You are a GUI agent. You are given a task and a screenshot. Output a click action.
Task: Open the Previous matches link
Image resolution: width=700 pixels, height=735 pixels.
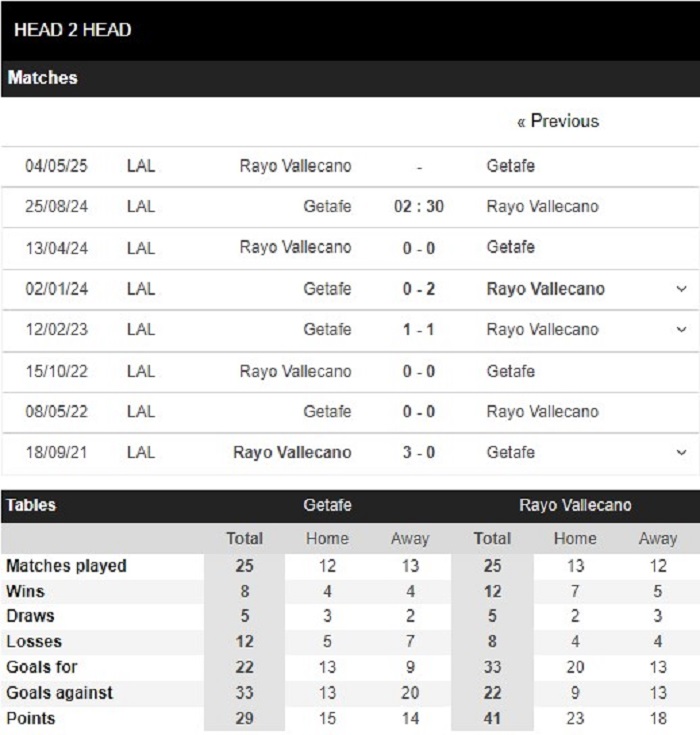coord(558,121)
